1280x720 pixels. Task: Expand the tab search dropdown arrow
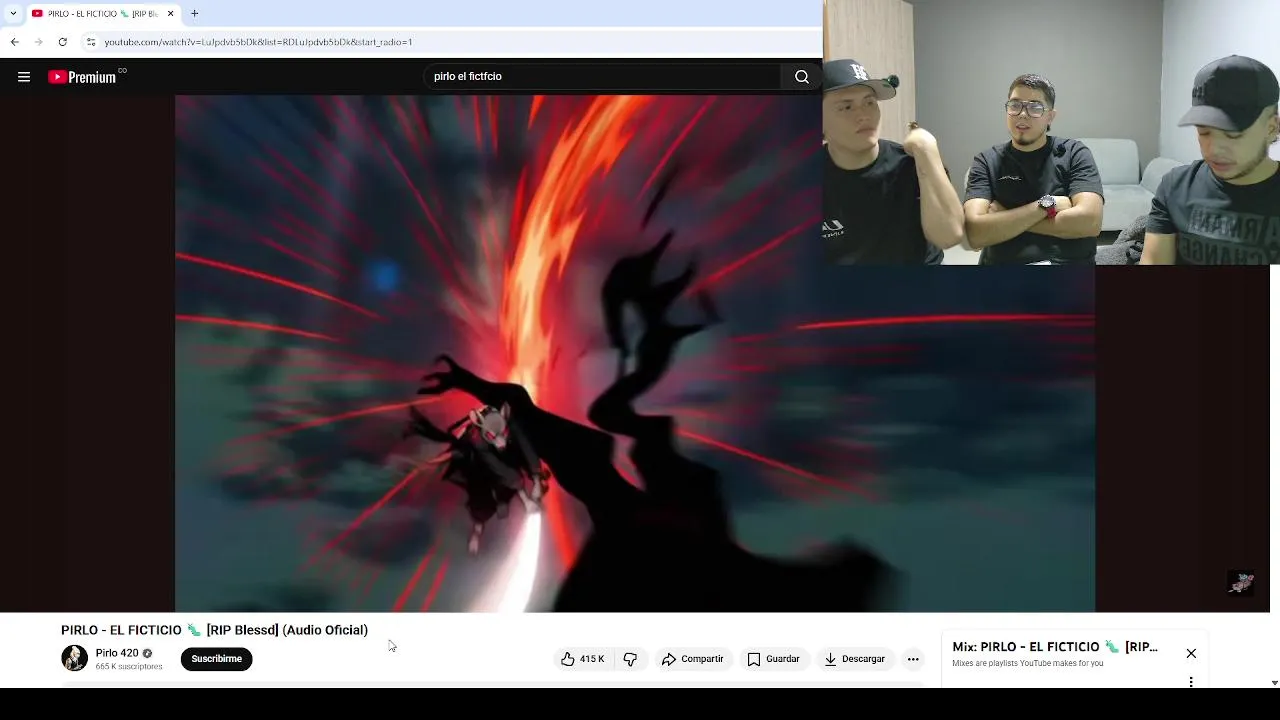coord(12,13)
